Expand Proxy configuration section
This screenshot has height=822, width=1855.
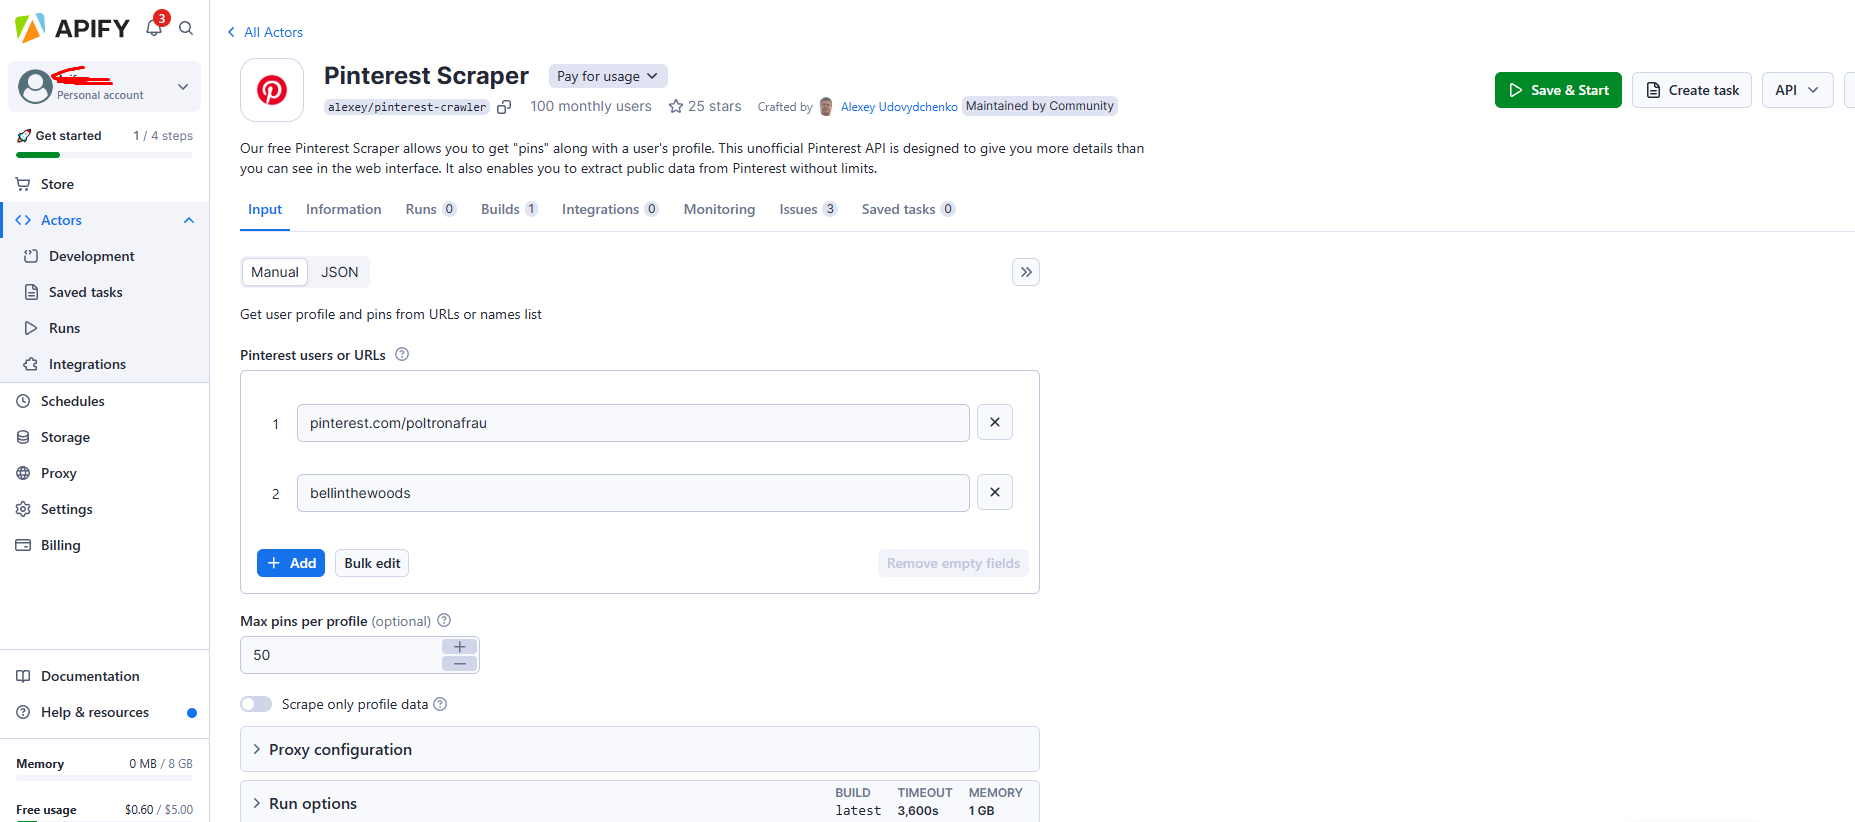click(x=640, y=749)
